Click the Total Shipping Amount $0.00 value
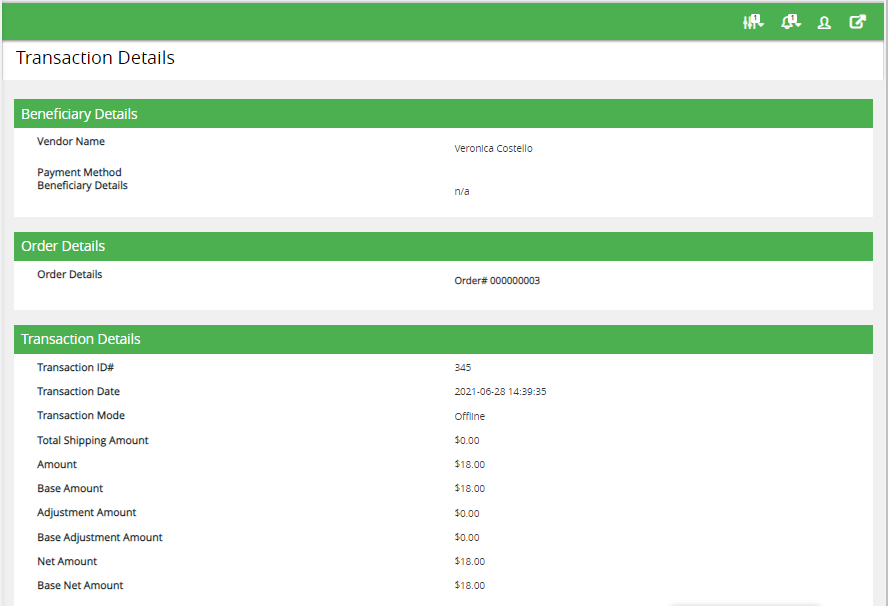 (467, 441)
